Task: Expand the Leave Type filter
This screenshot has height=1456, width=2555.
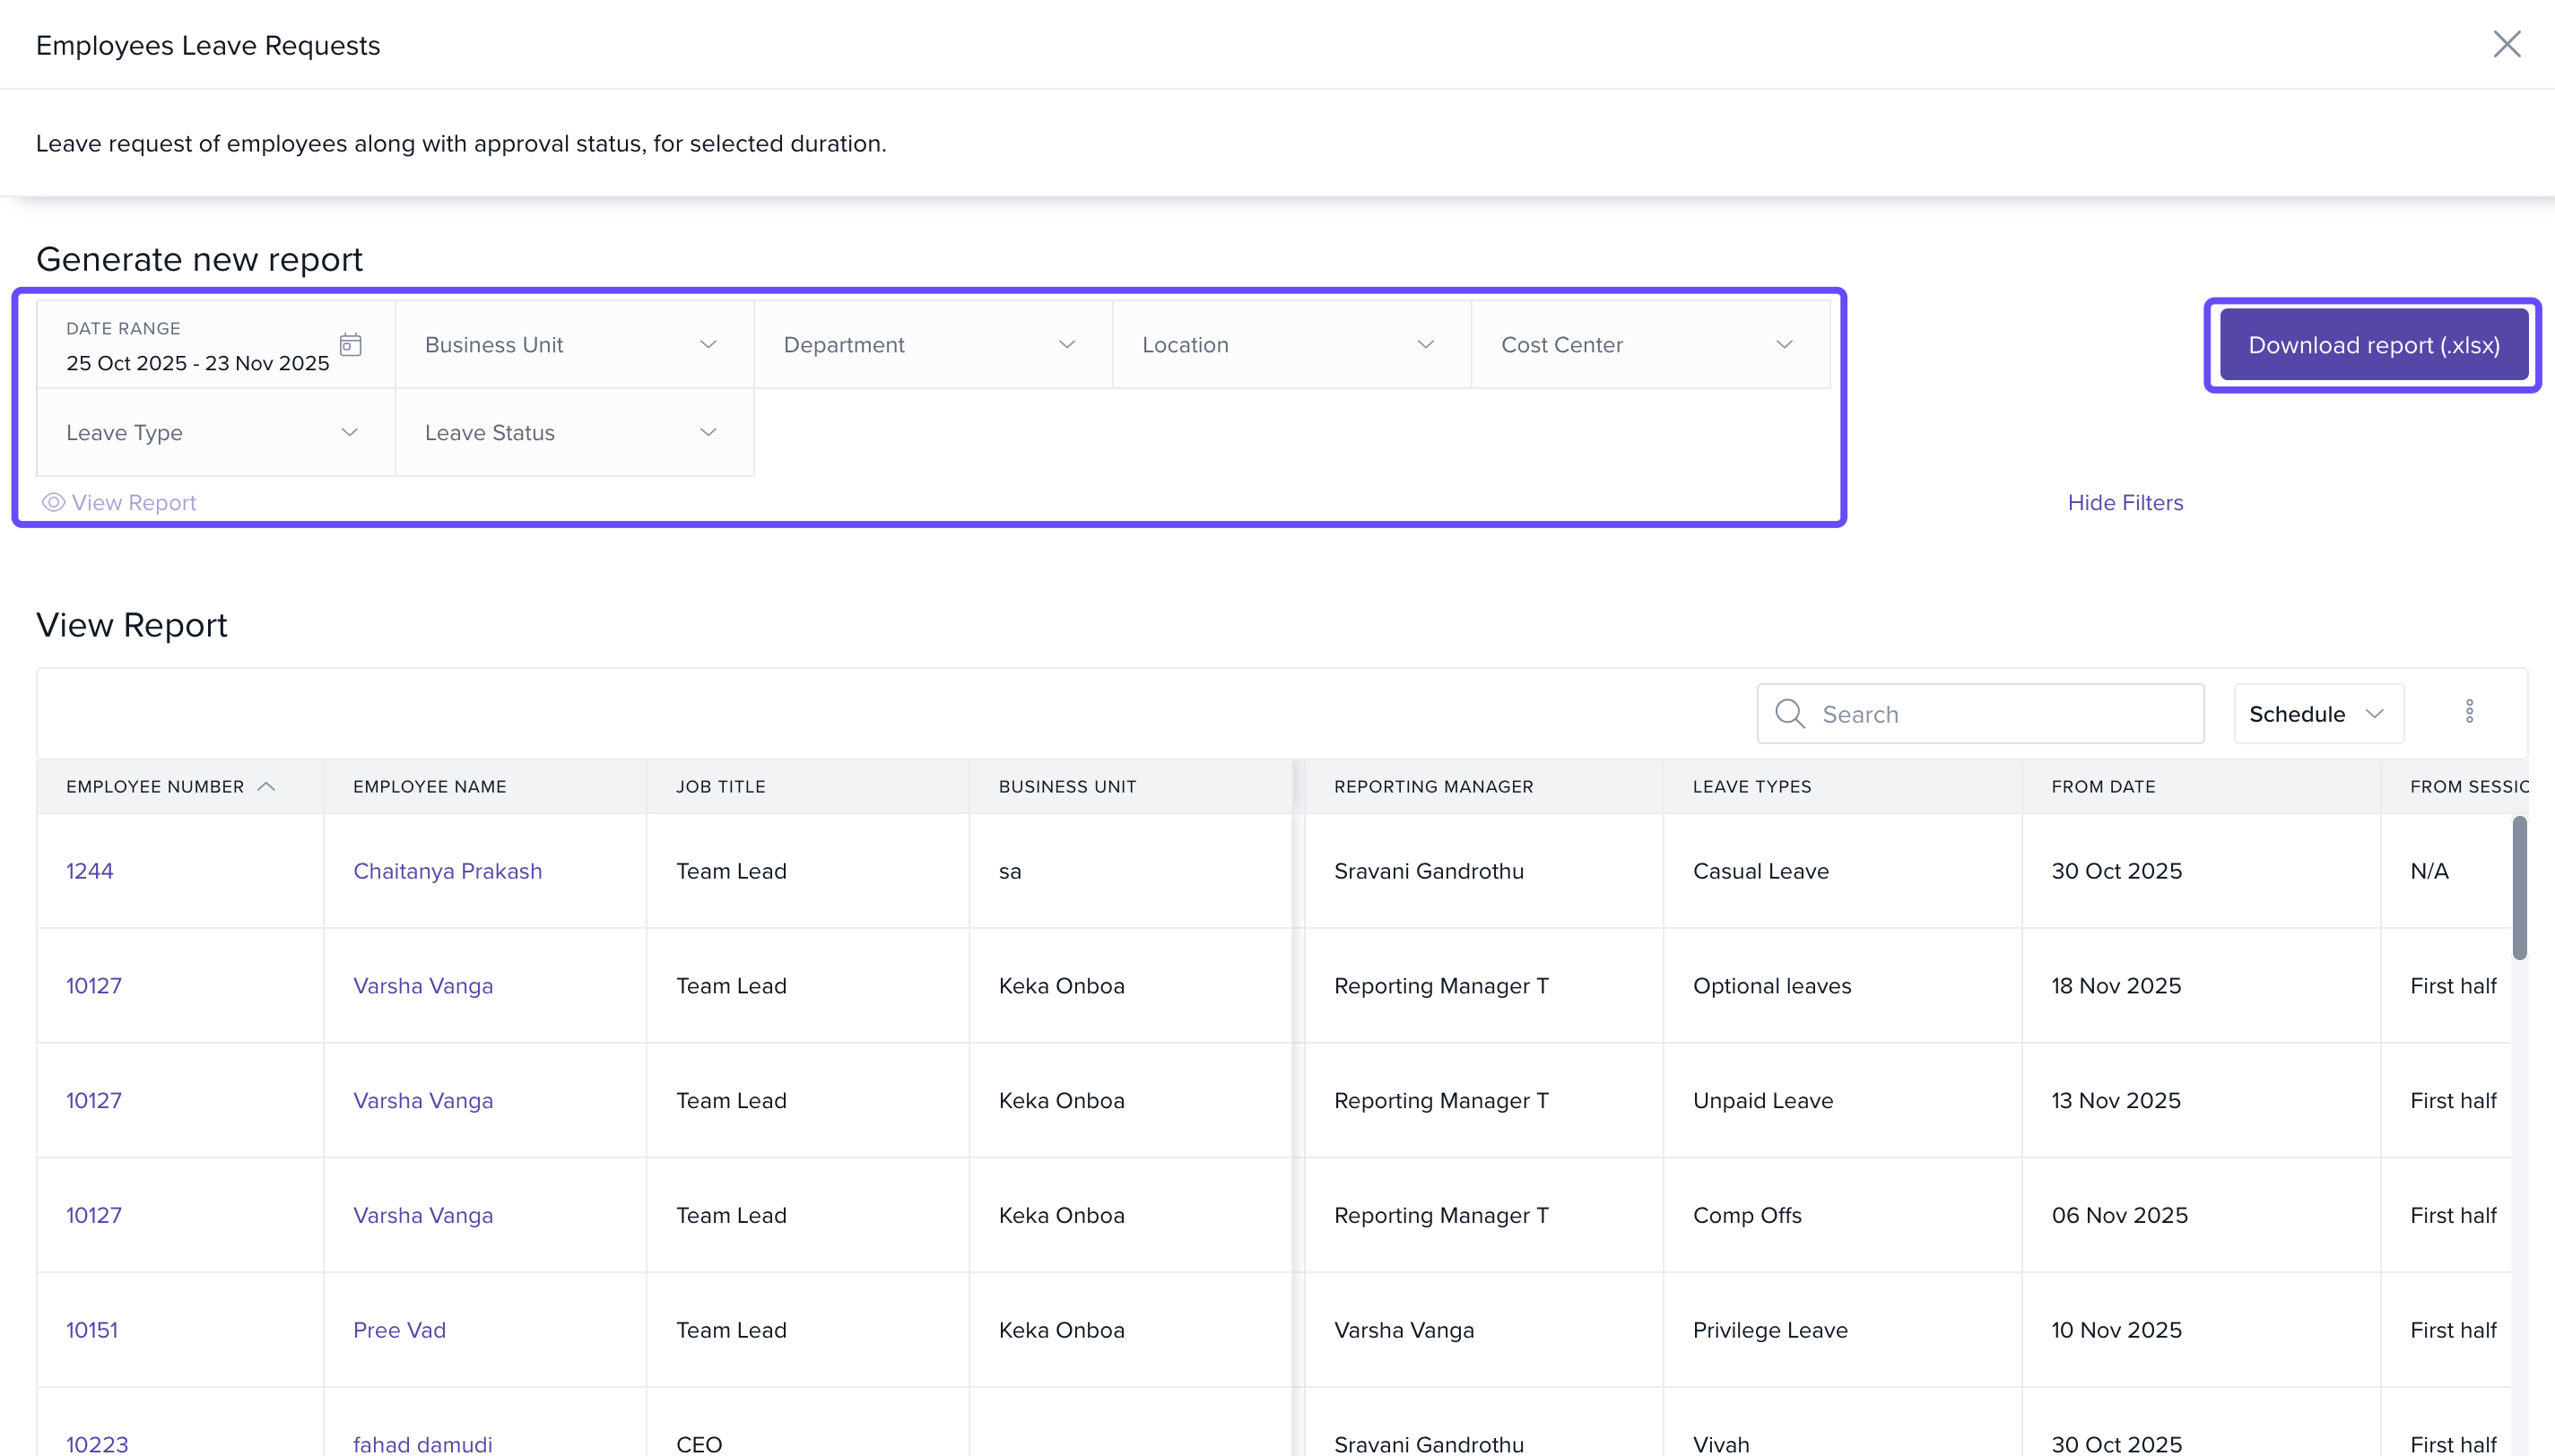Action: coord(215,433)
